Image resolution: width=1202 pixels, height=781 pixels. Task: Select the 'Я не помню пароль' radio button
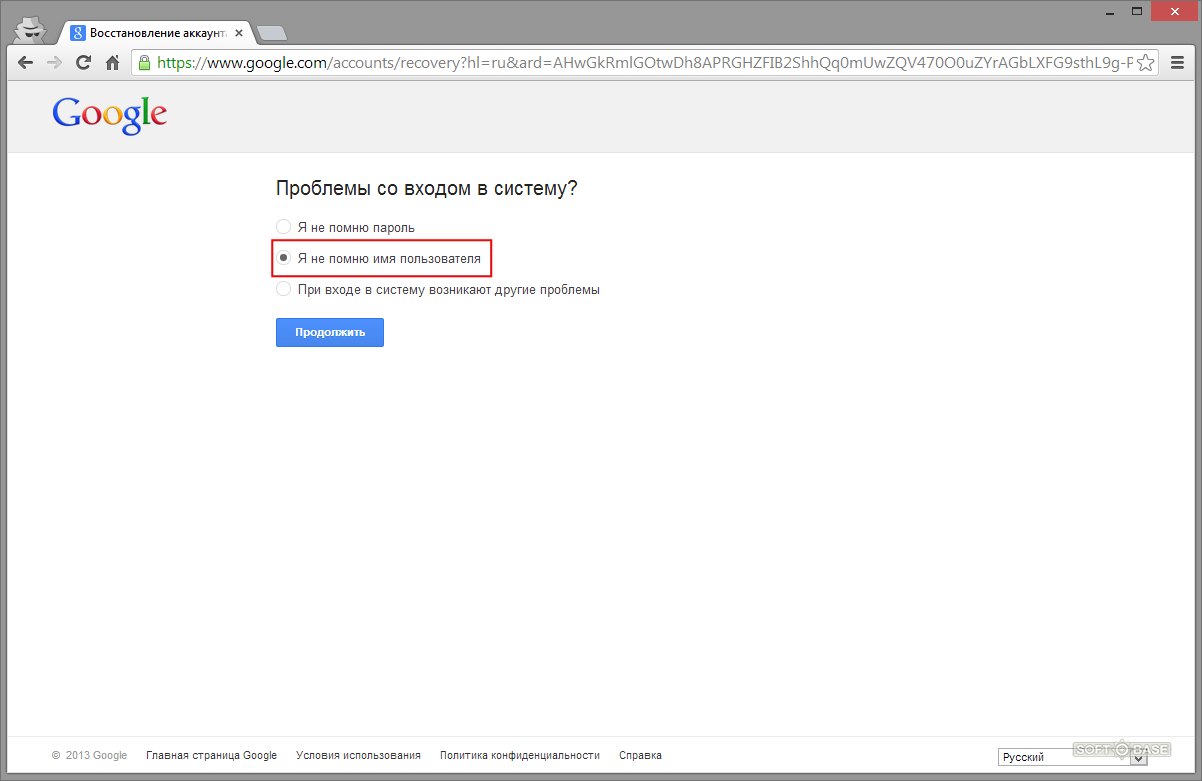click(284, 227)
